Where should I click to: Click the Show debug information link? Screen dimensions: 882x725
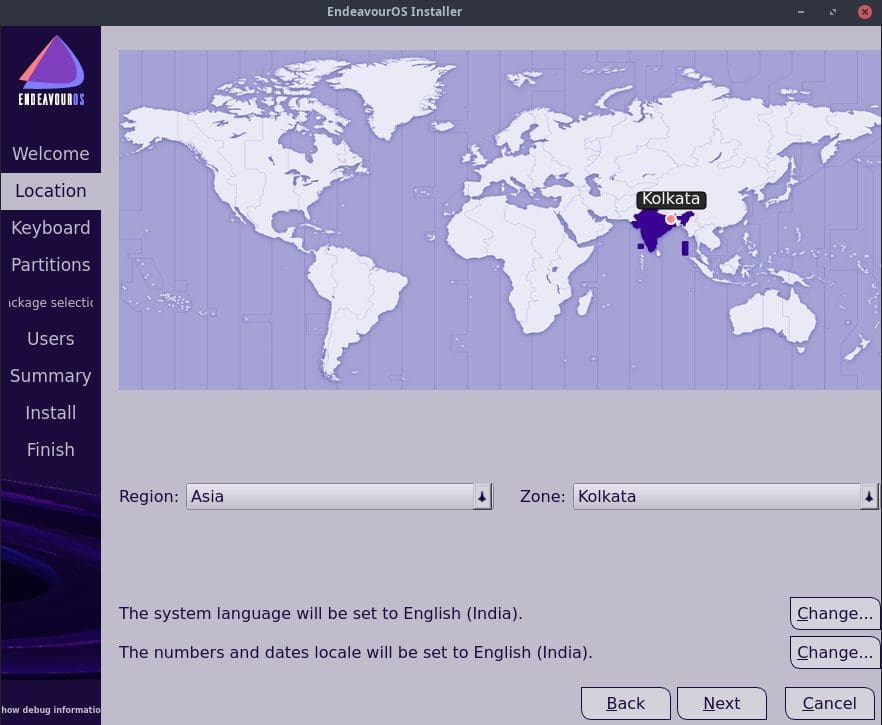pos(51,710)
